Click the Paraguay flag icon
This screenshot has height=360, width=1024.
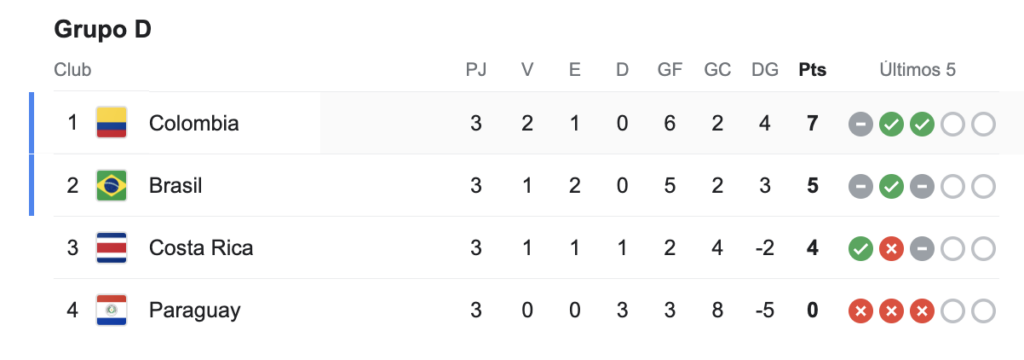point(111,310)
